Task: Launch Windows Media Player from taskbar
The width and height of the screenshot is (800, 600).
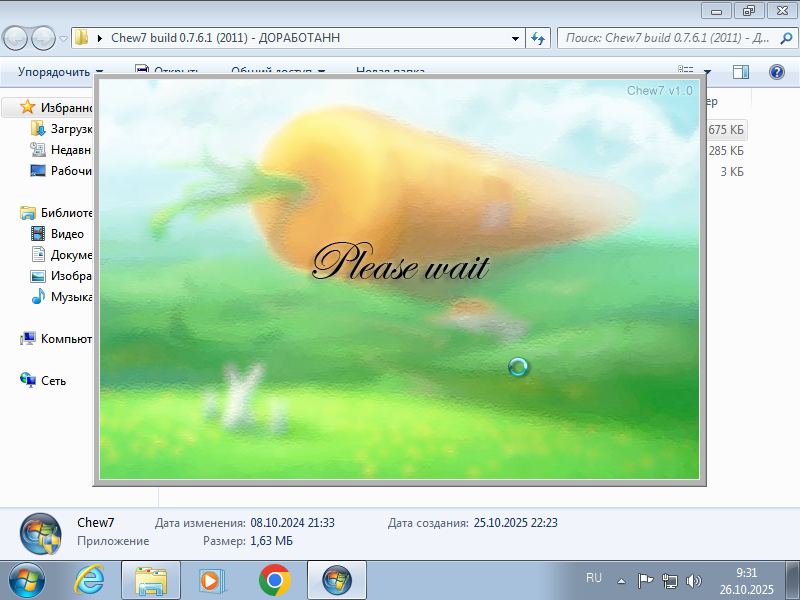Action: [x=212, y=579]
